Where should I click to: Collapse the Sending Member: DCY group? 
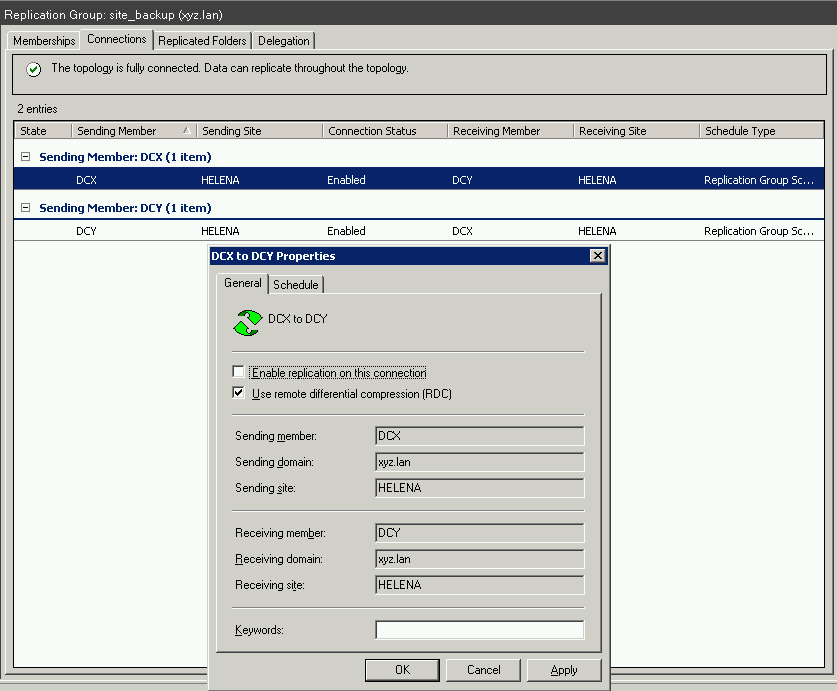[x=26, y=208]
